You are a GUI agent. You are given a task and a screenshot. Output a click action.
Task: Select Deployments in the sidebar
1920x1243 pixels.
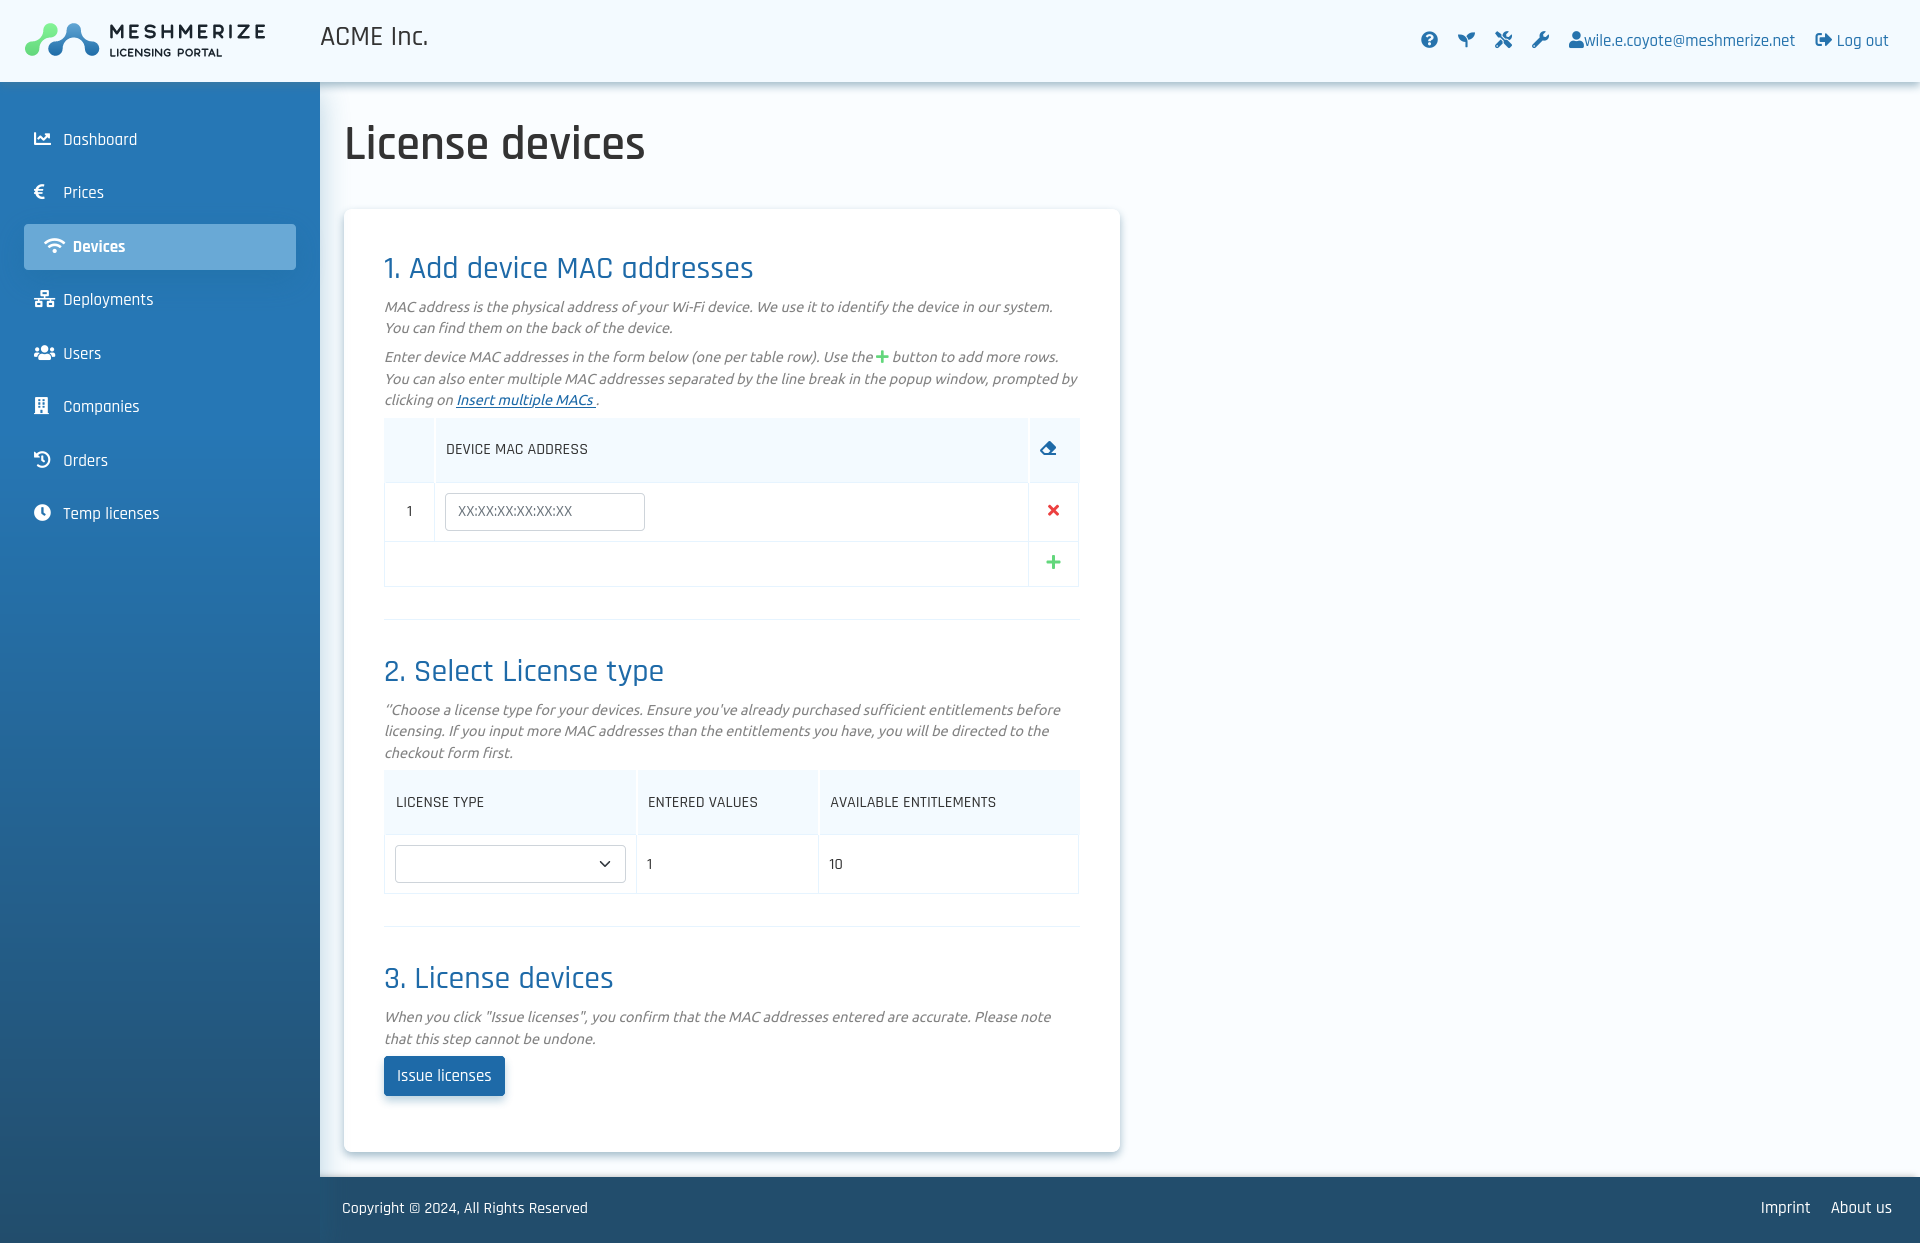pyautogui.click(x=108, y=300)
